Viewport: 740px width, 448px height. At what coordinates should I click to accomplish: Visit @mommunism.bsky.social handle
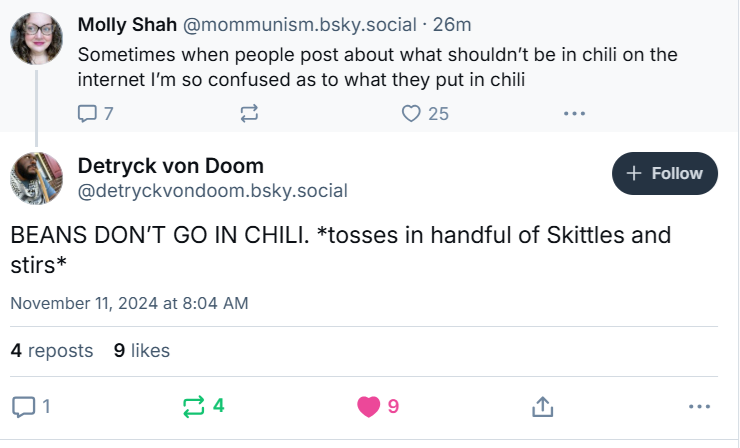(273, 23)
